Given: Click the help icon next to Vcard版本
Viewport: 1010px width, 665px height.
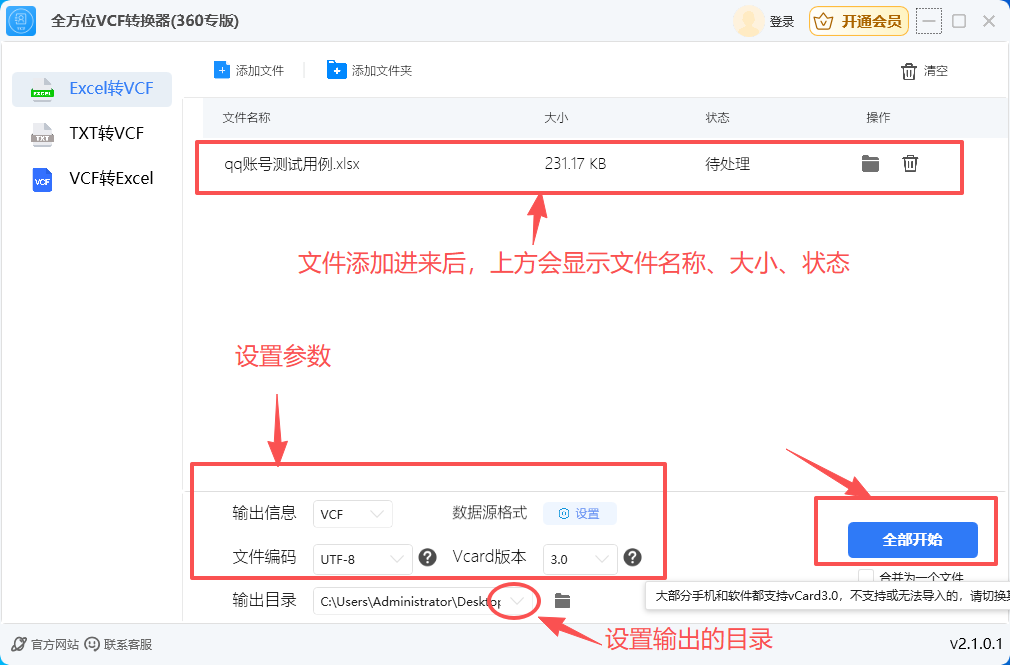Looking at the screenshot, I should [x=632, y=558].
